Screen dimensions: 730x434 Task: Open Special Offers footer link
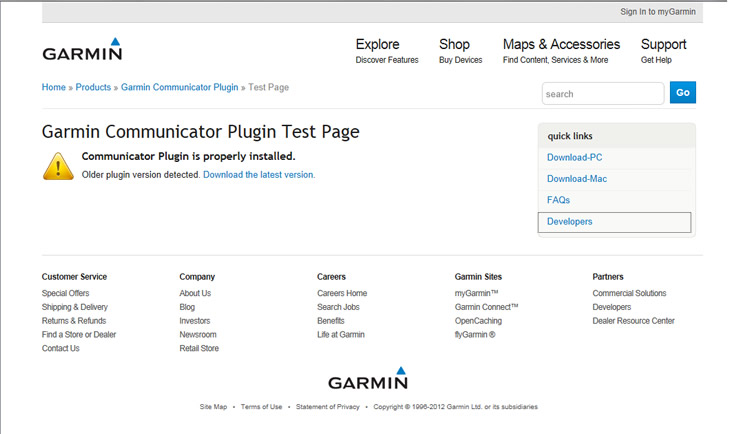pyautogui.click(x=65, y=293)
